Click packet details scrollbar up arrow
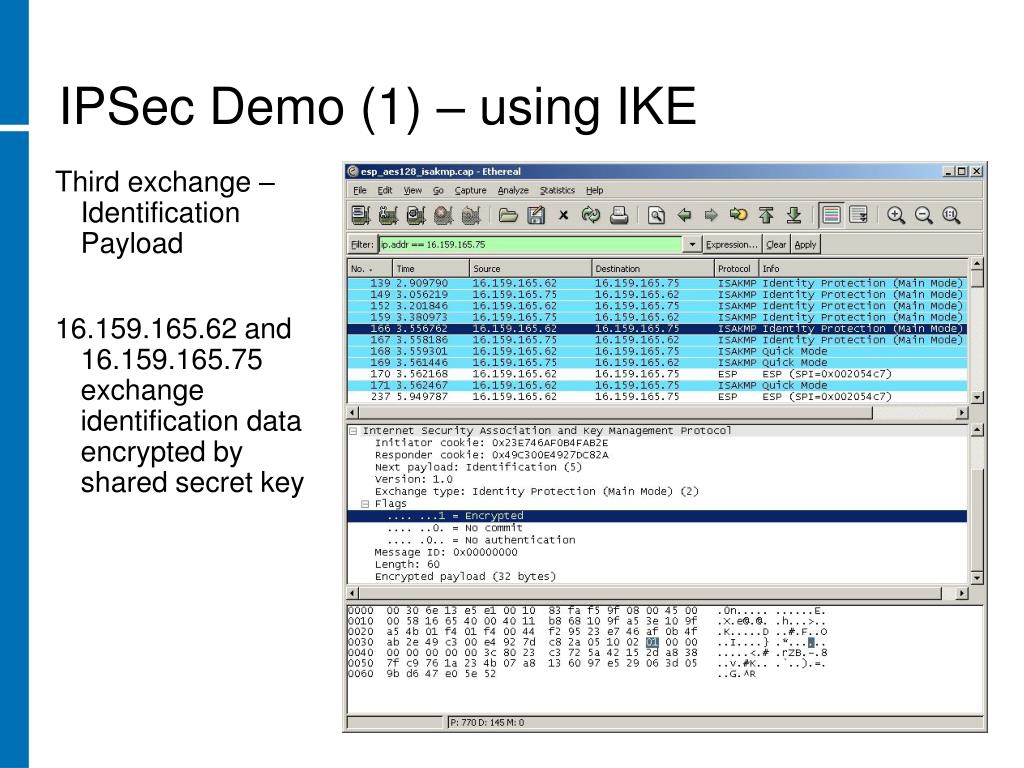 (x=977, y=430)
